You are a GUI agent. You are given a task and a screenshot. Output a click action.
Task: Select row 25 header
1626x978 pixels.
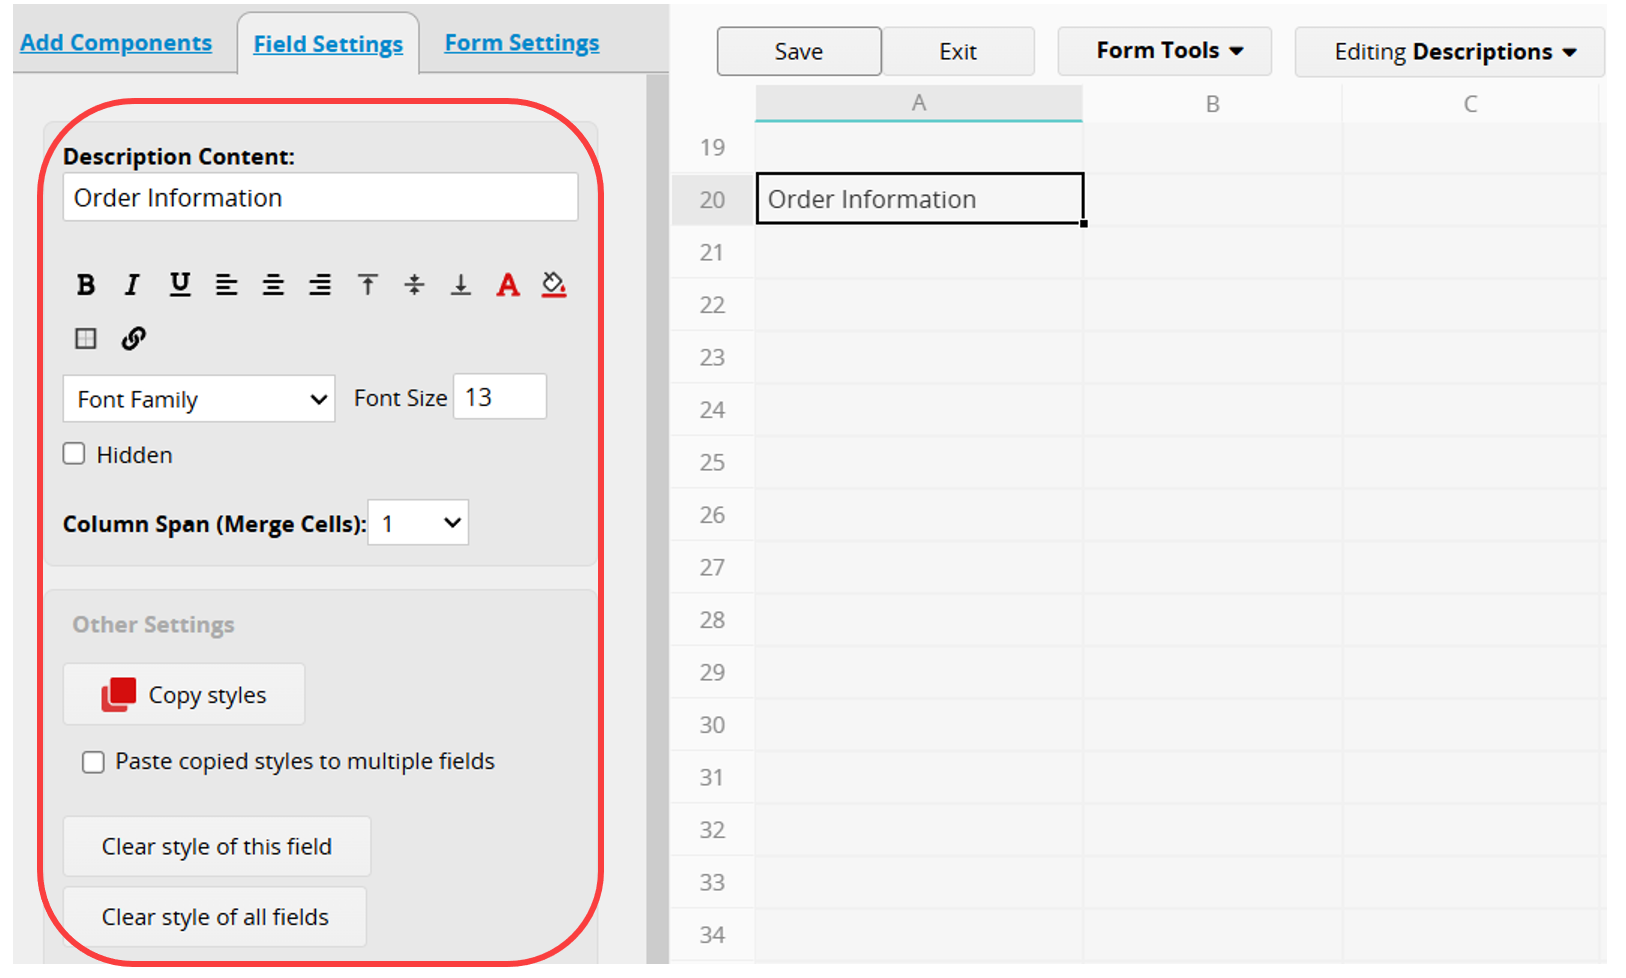(712, 462)
